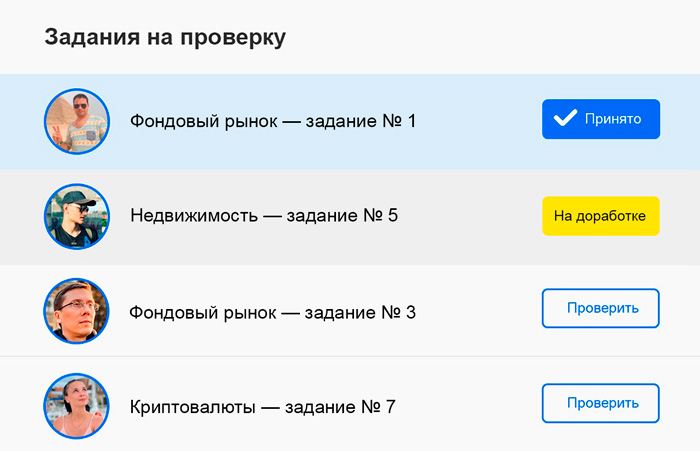Viewport: 700px width, 451px height.
Task: Click the avatar of the man in cap
Action: (76, 216)
